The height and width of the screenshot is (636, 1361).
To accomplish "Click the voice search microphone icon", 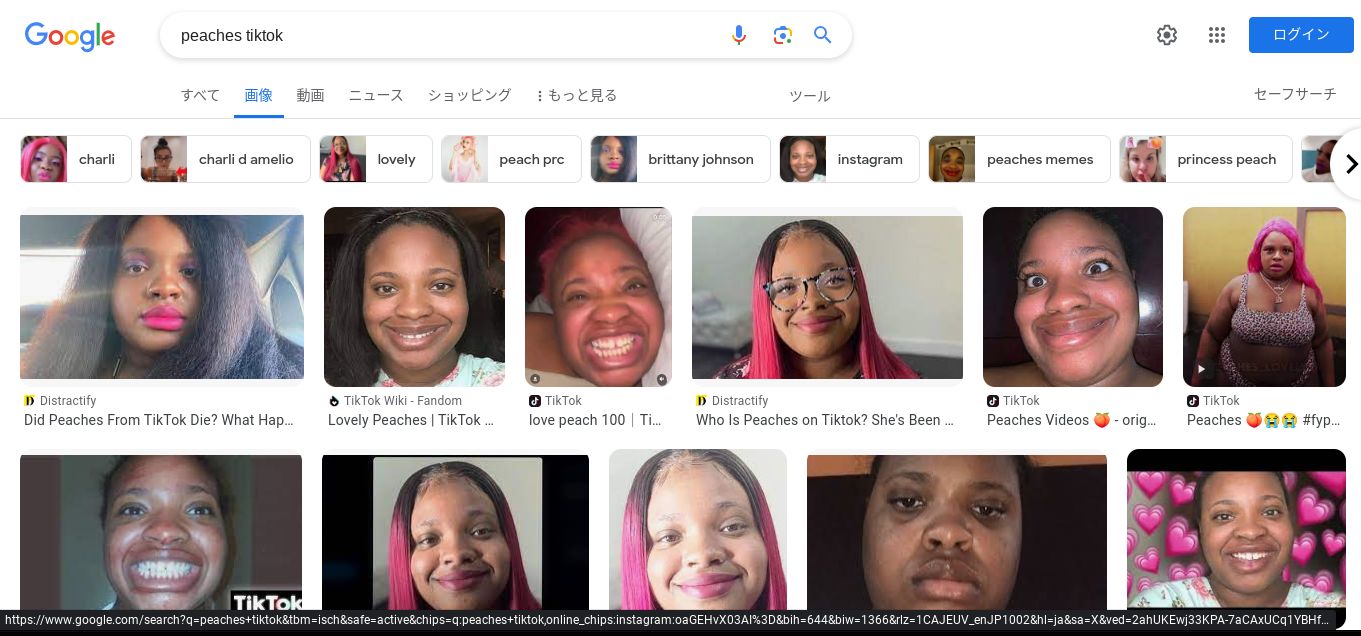I will (x=739, y=36).
